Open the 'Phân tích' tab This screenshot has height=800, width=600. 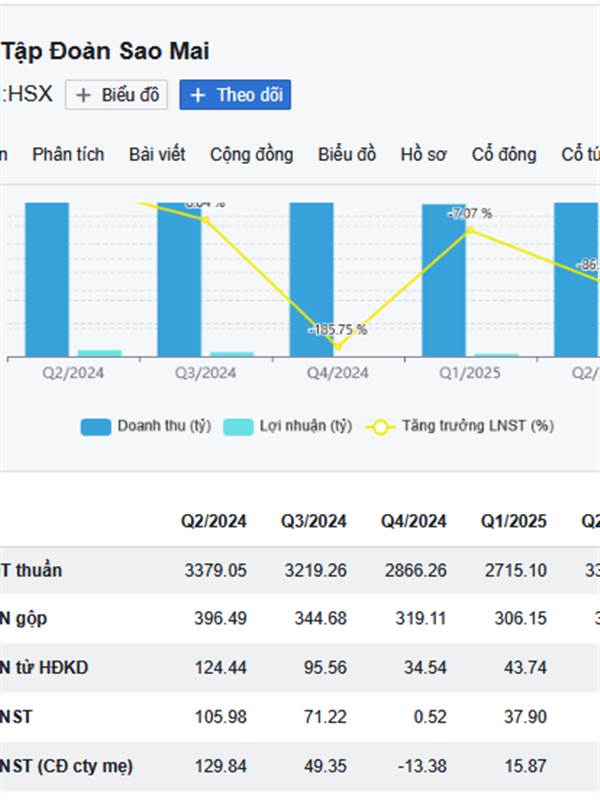68,154
